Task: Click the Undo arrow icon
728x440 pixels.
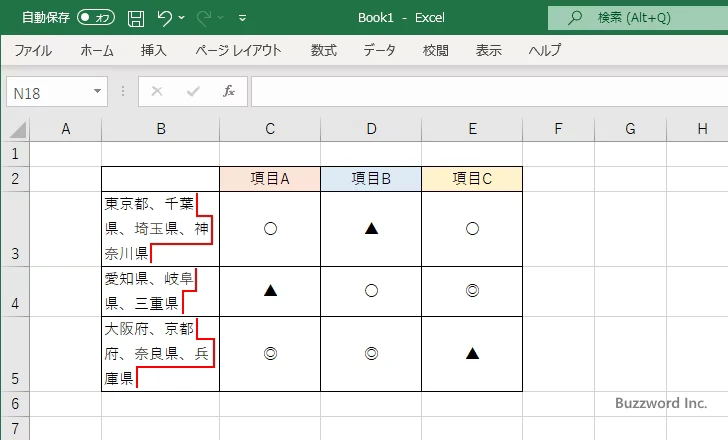Action: point(166,17)
